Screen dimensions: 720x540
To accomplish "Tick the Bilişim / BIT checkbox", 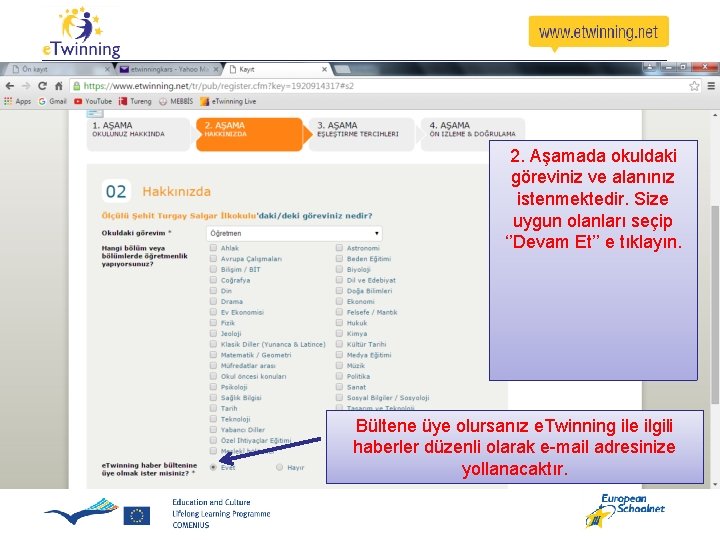I will click(x=213, y=269).
